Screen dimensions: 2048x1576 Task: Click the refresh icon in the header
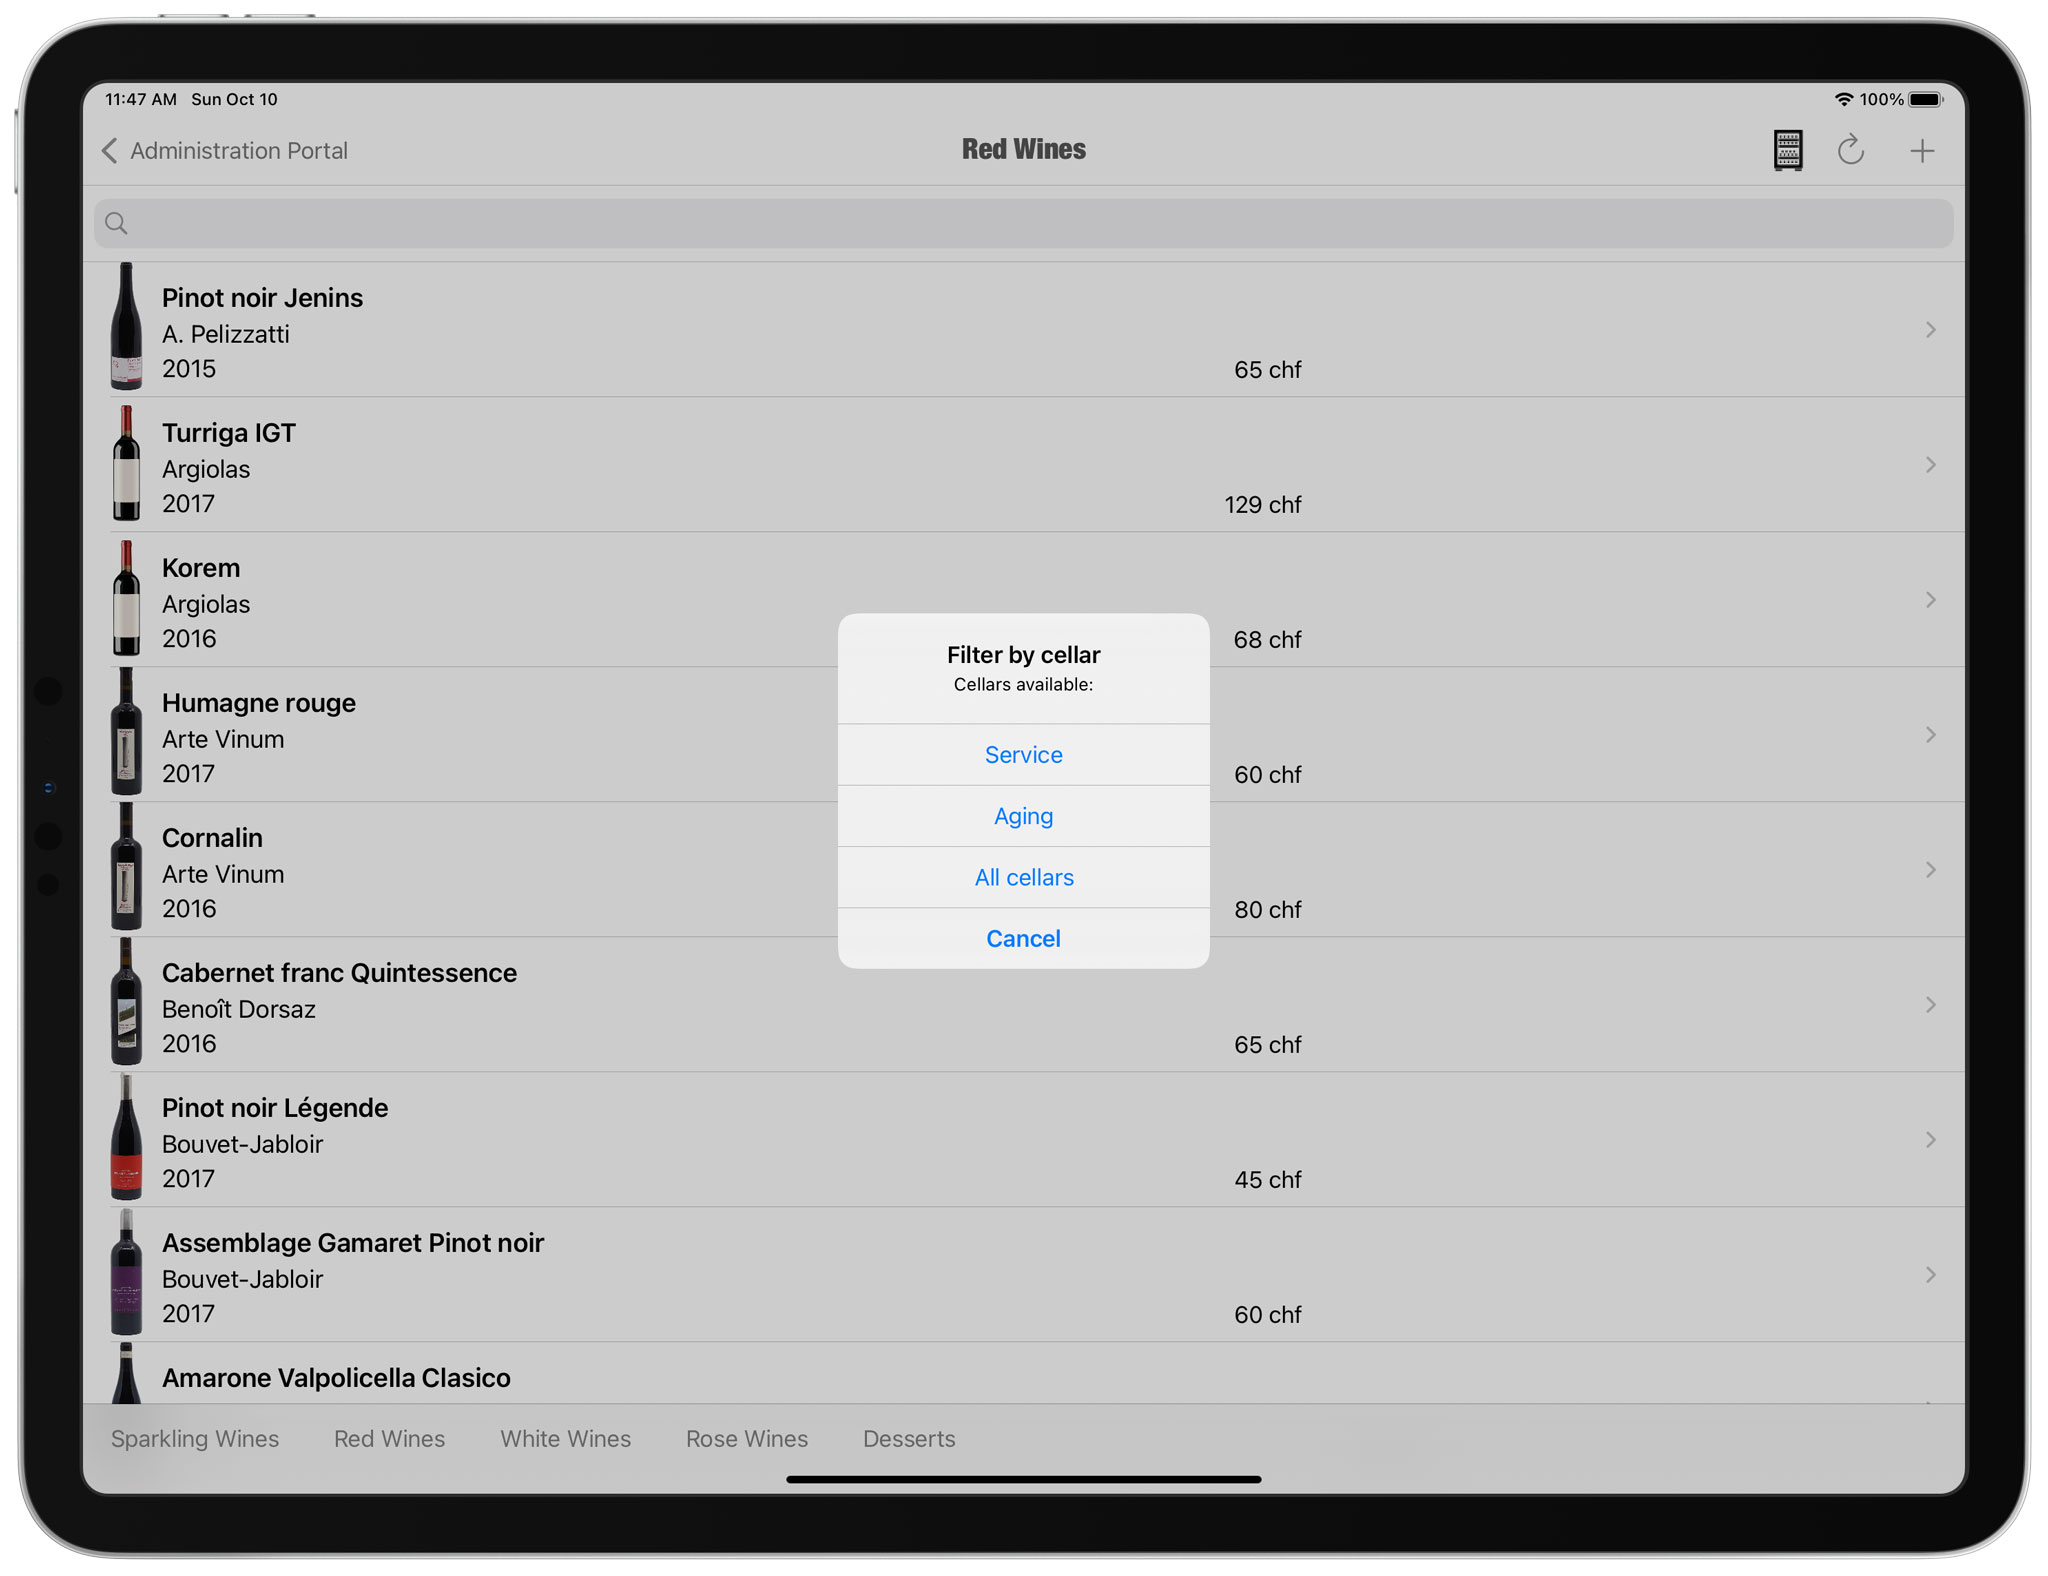point(1850,151)
